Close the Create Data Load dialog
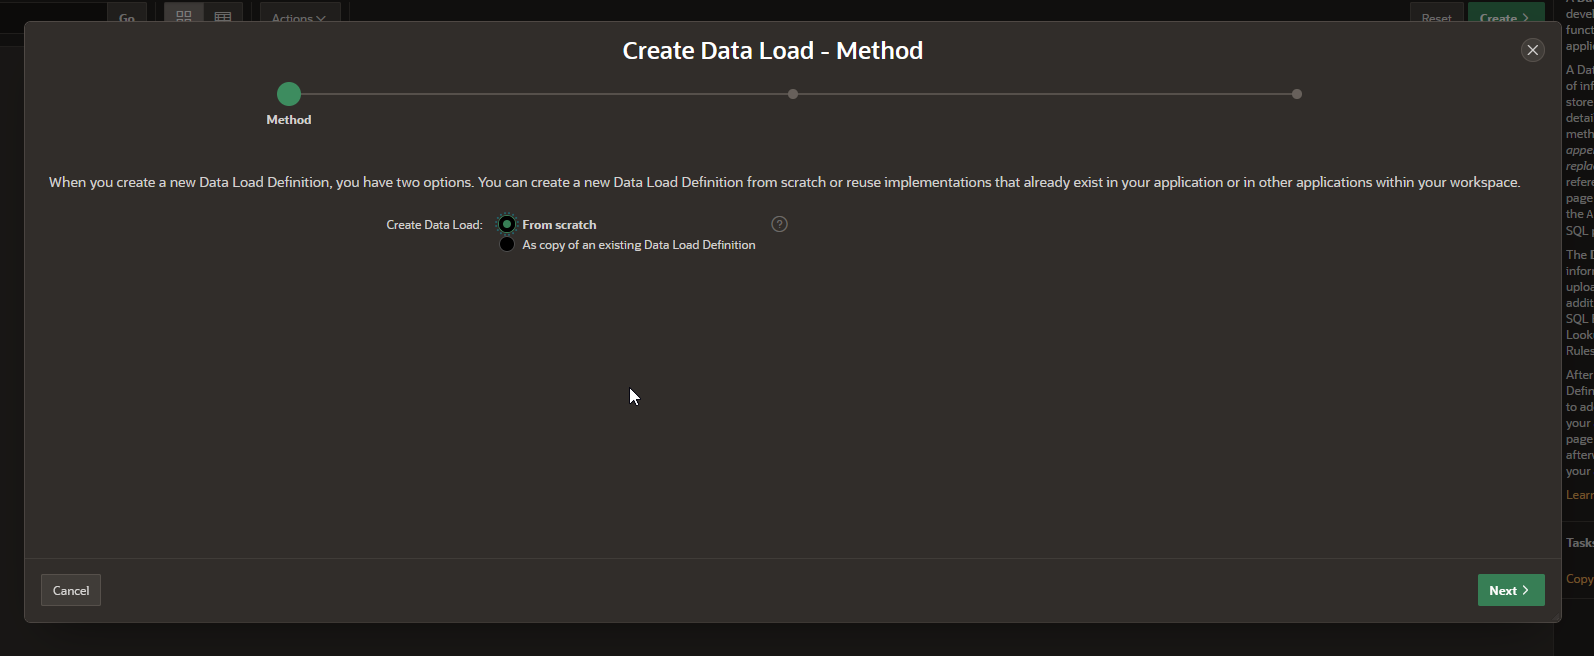This screenshot has height=656, width=1594. [1532, 50]
